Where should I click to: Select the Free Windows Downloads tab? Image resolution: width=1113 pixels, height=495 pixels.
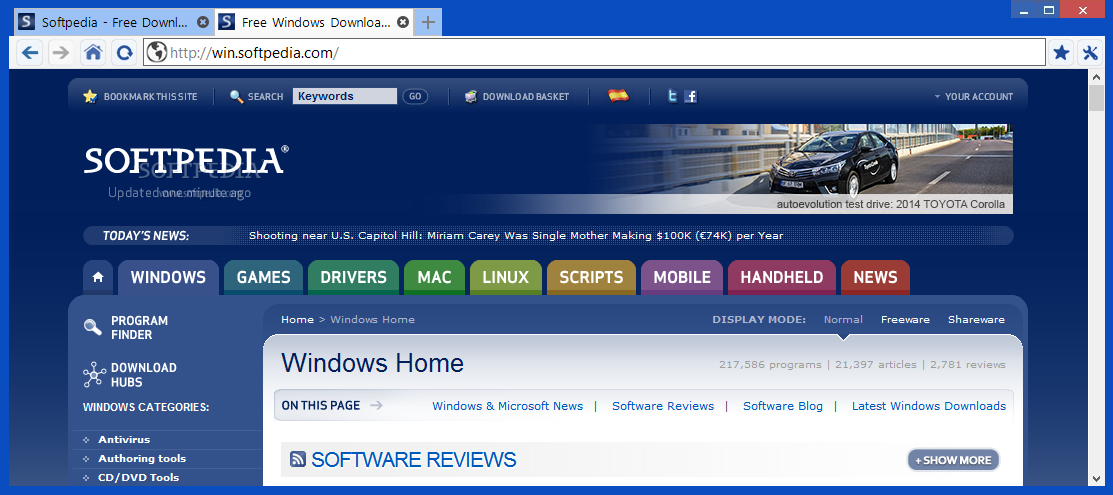tap(314, 22)
